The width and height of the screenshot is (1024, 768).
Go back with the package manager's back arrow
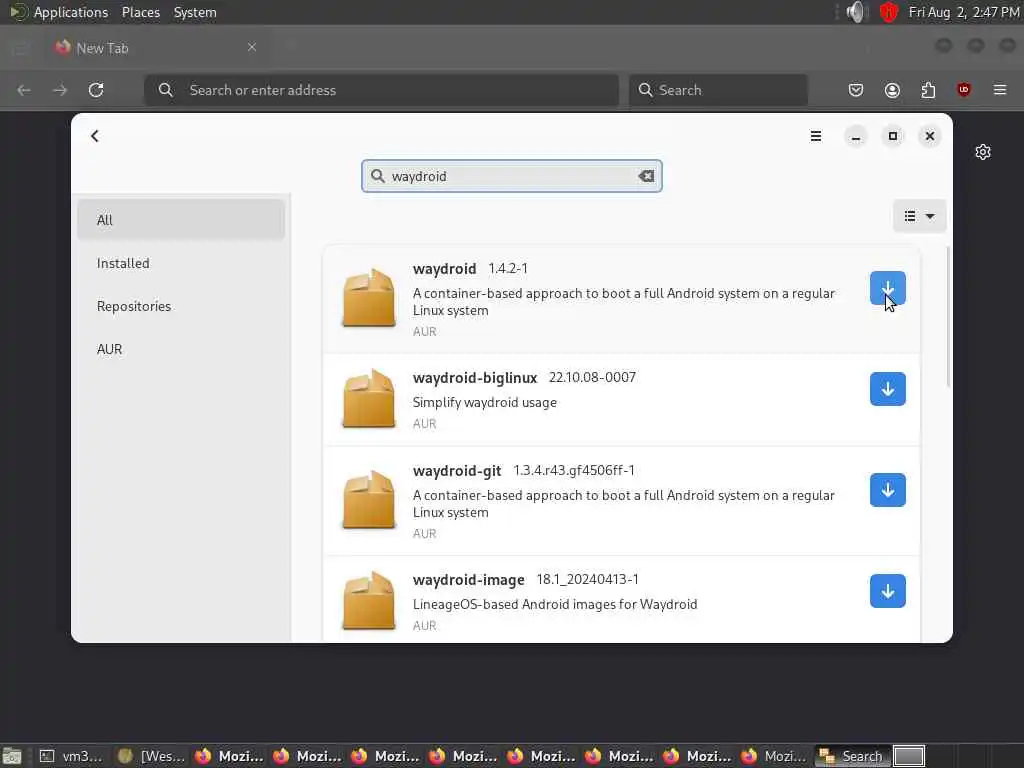pyautogui.click(x=95, y=136)
